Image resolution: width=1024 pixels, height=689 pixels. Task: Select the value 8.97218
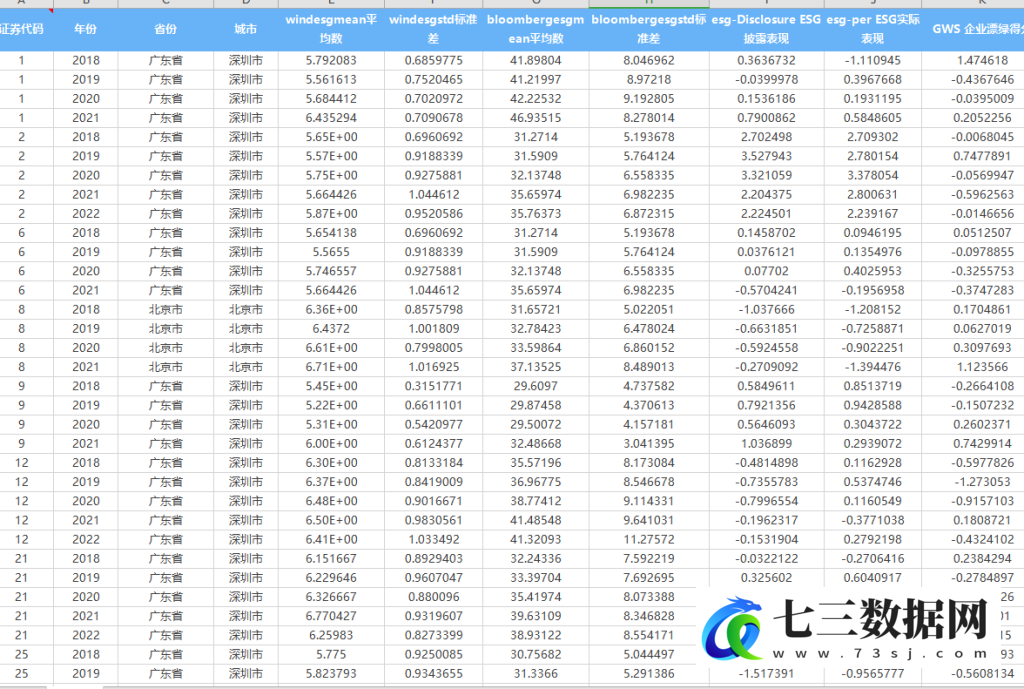point(648,80)
